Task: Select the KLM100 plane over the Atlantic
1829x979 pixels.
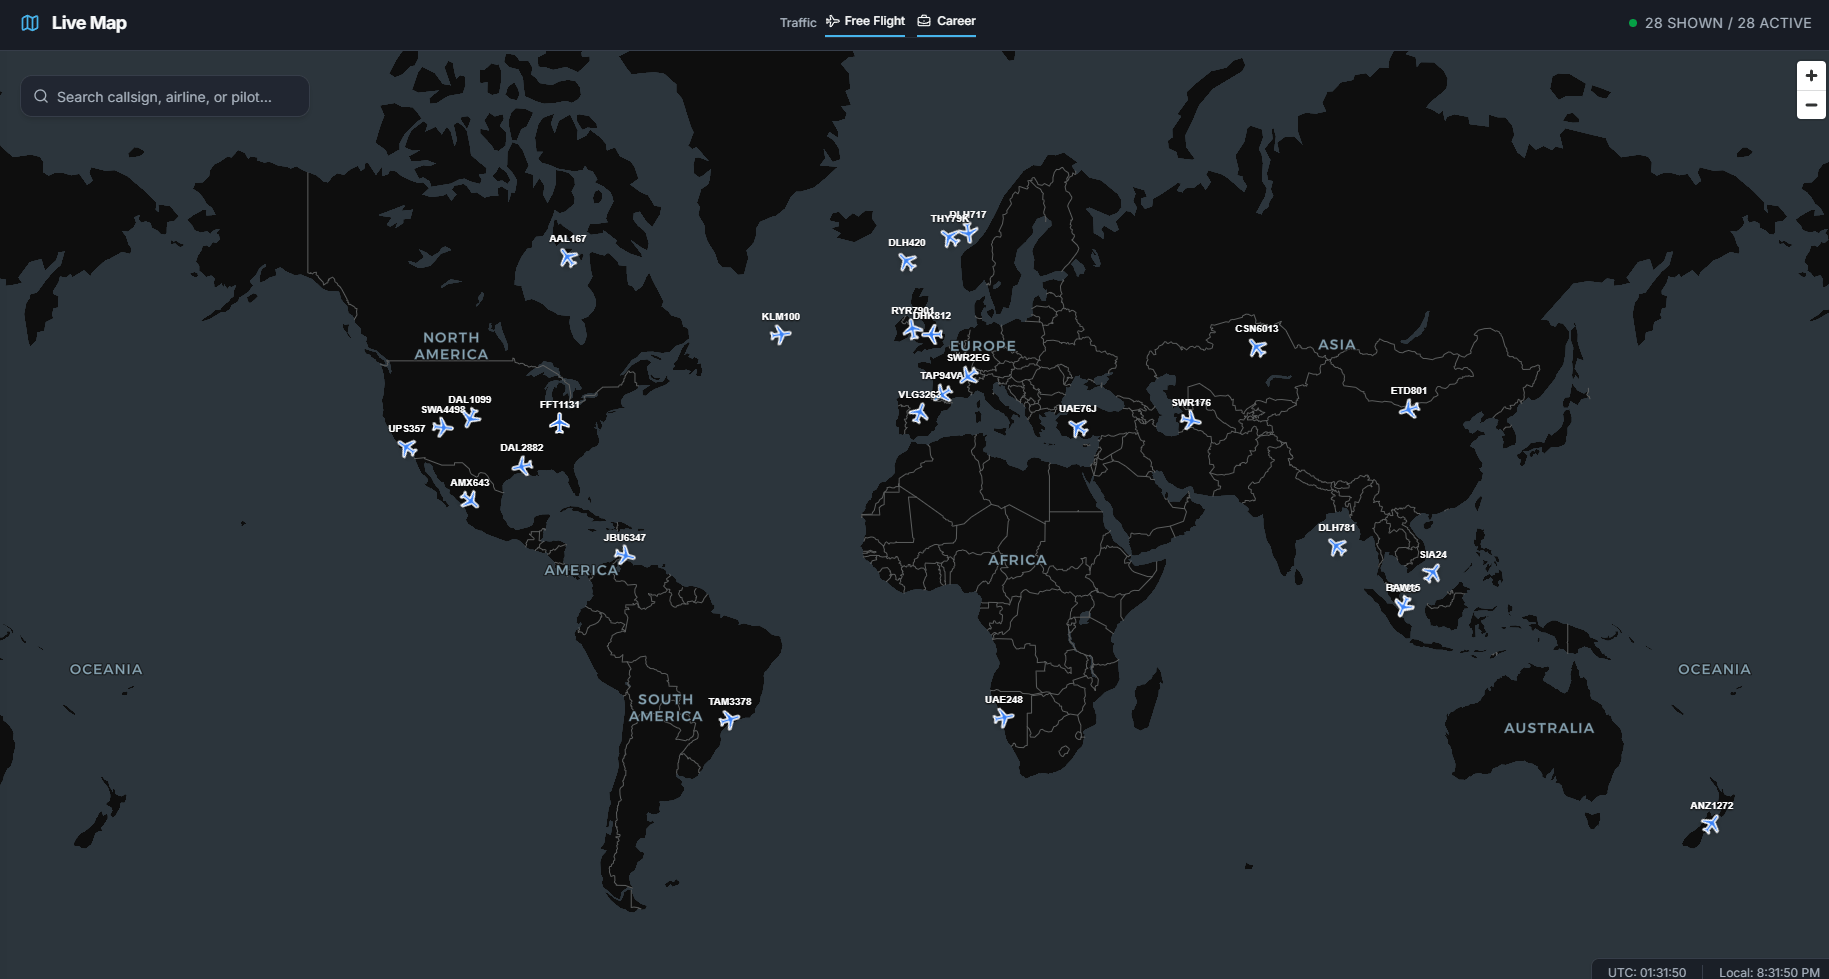Action: [781, 335]
